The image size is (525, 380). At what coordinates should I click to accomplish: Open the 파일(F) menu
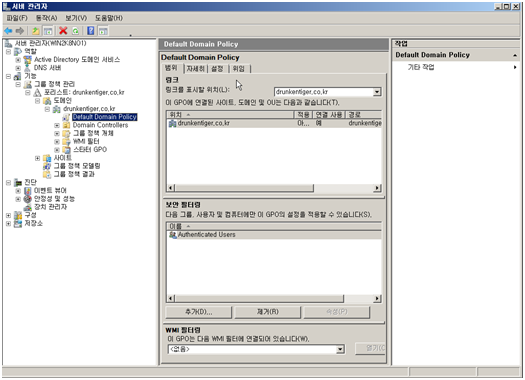pos(17,18)
